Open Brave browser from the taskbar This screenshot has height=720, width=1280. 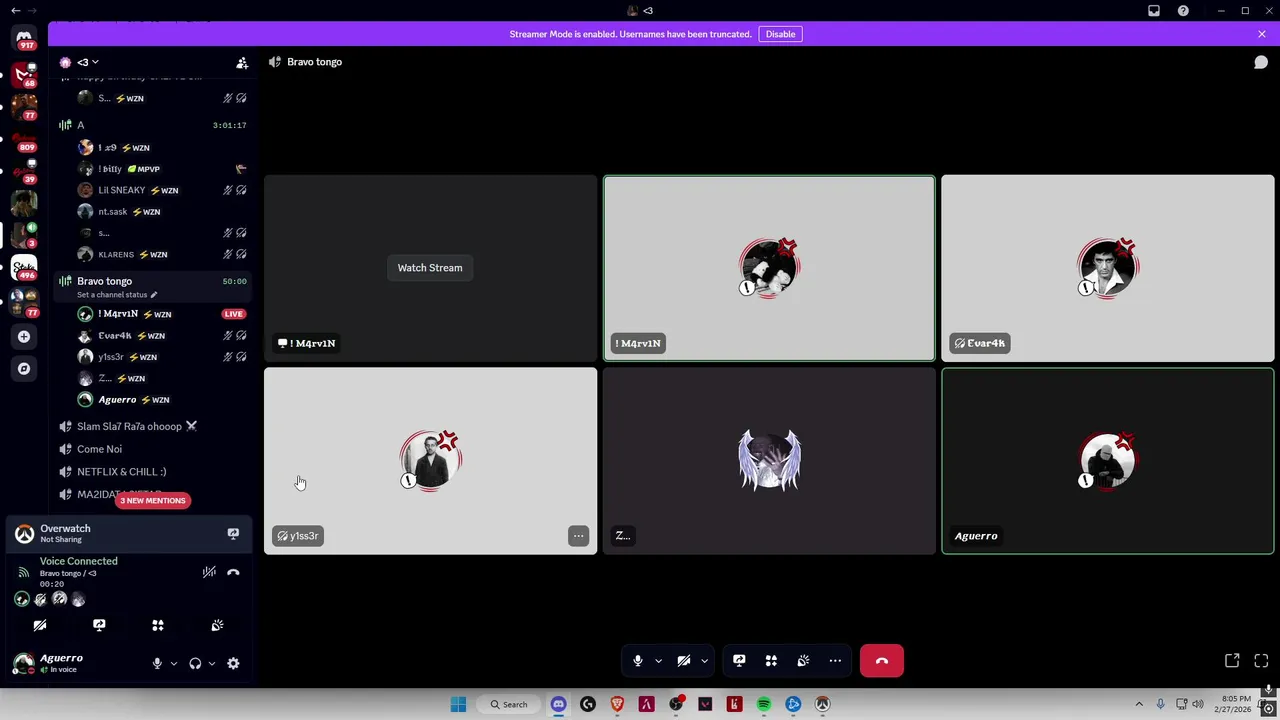pos(617,704)
